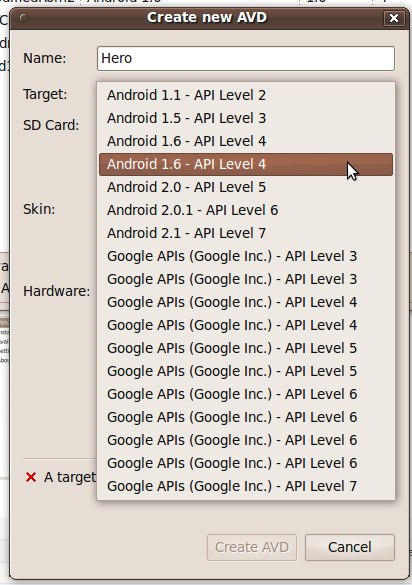Click the red X error icon
The height and width of the screenshot is (585, 412).
click(31, 477)
